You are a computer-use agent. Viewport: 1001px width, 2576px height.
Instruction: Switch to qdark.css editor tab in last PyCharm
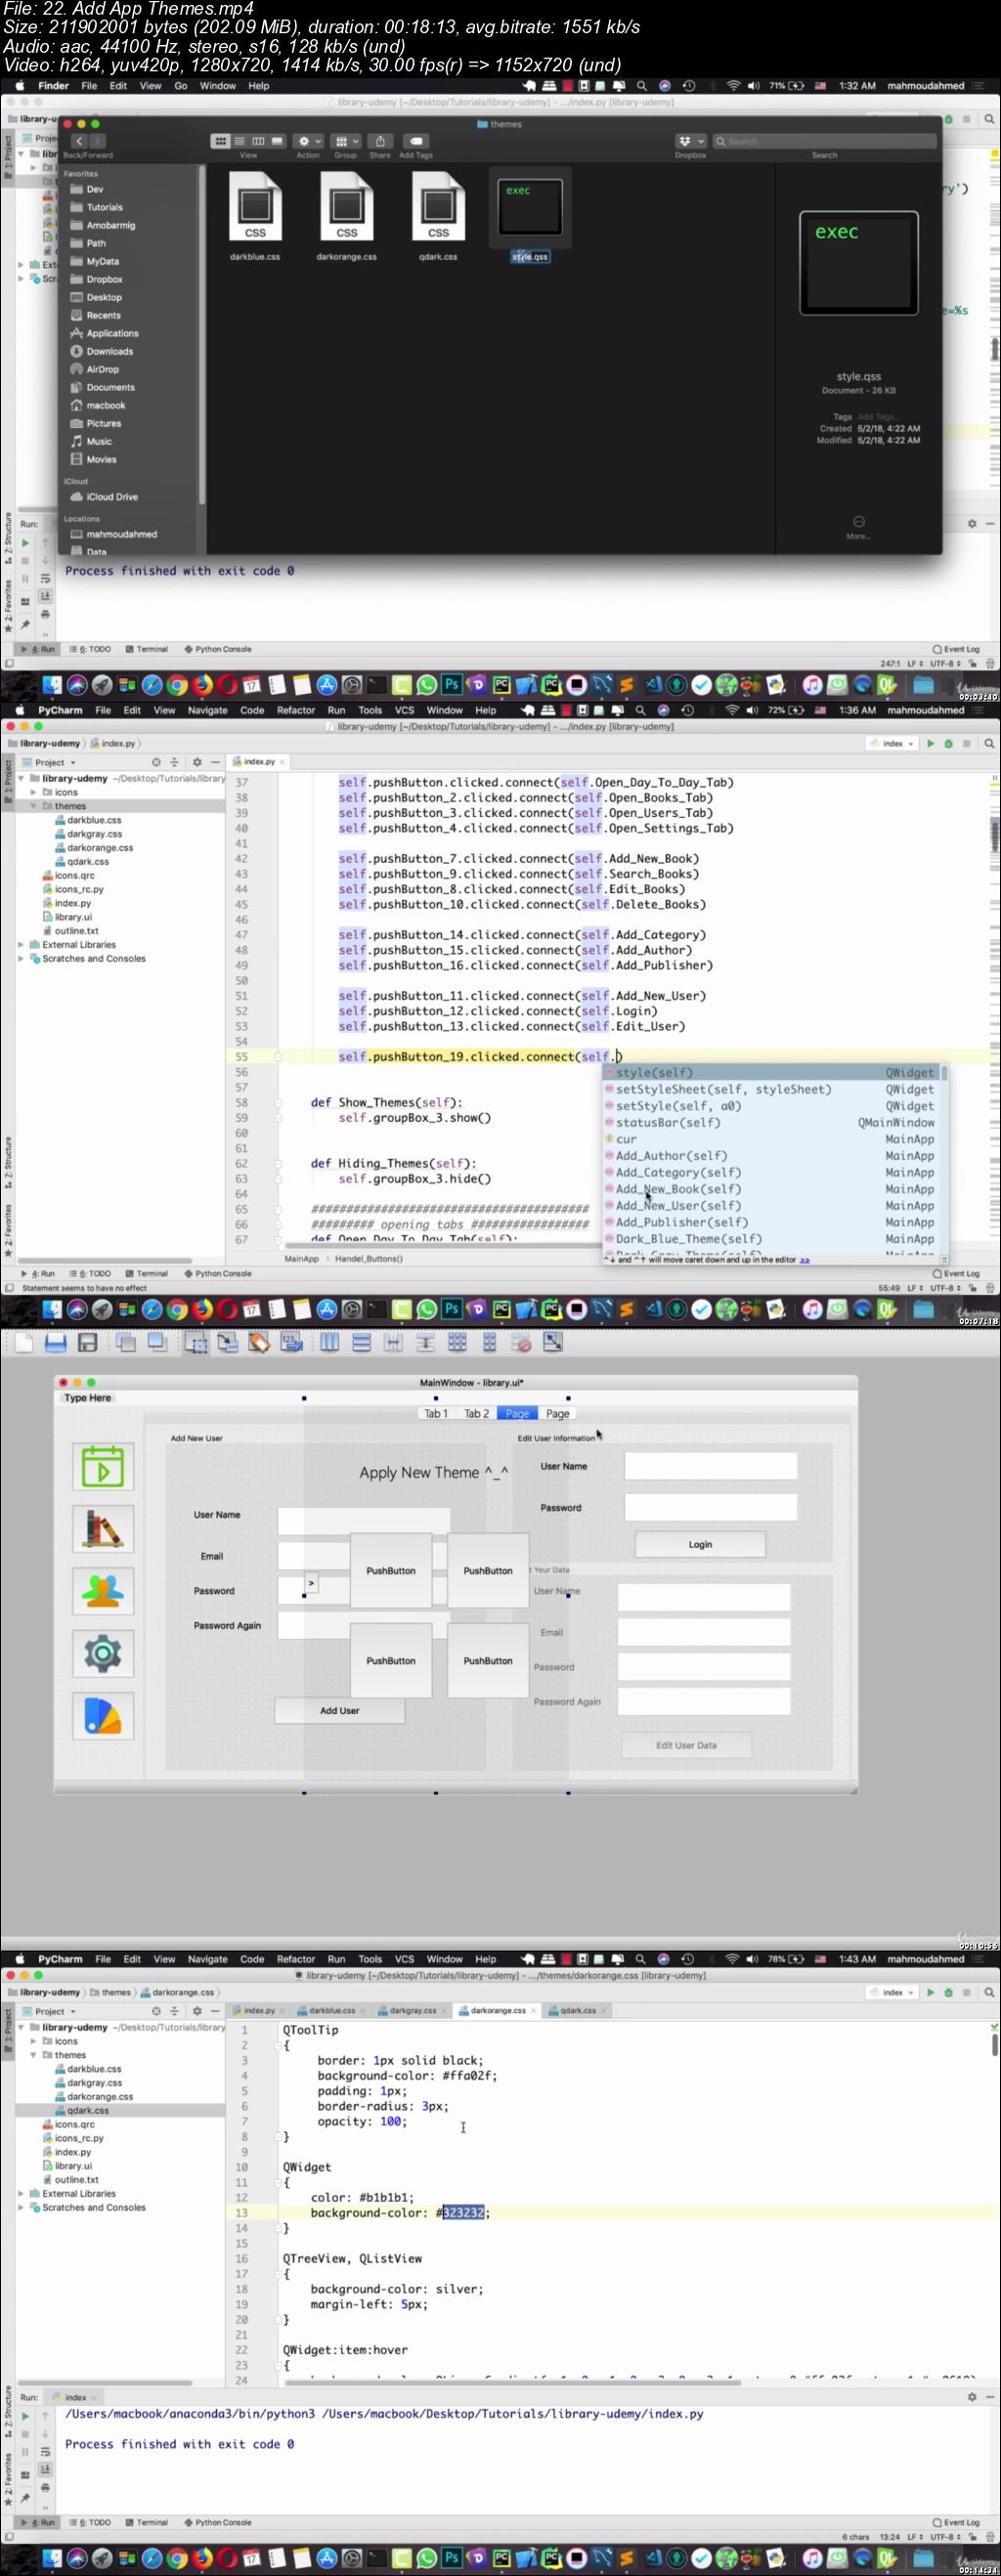coord(577,2010)
